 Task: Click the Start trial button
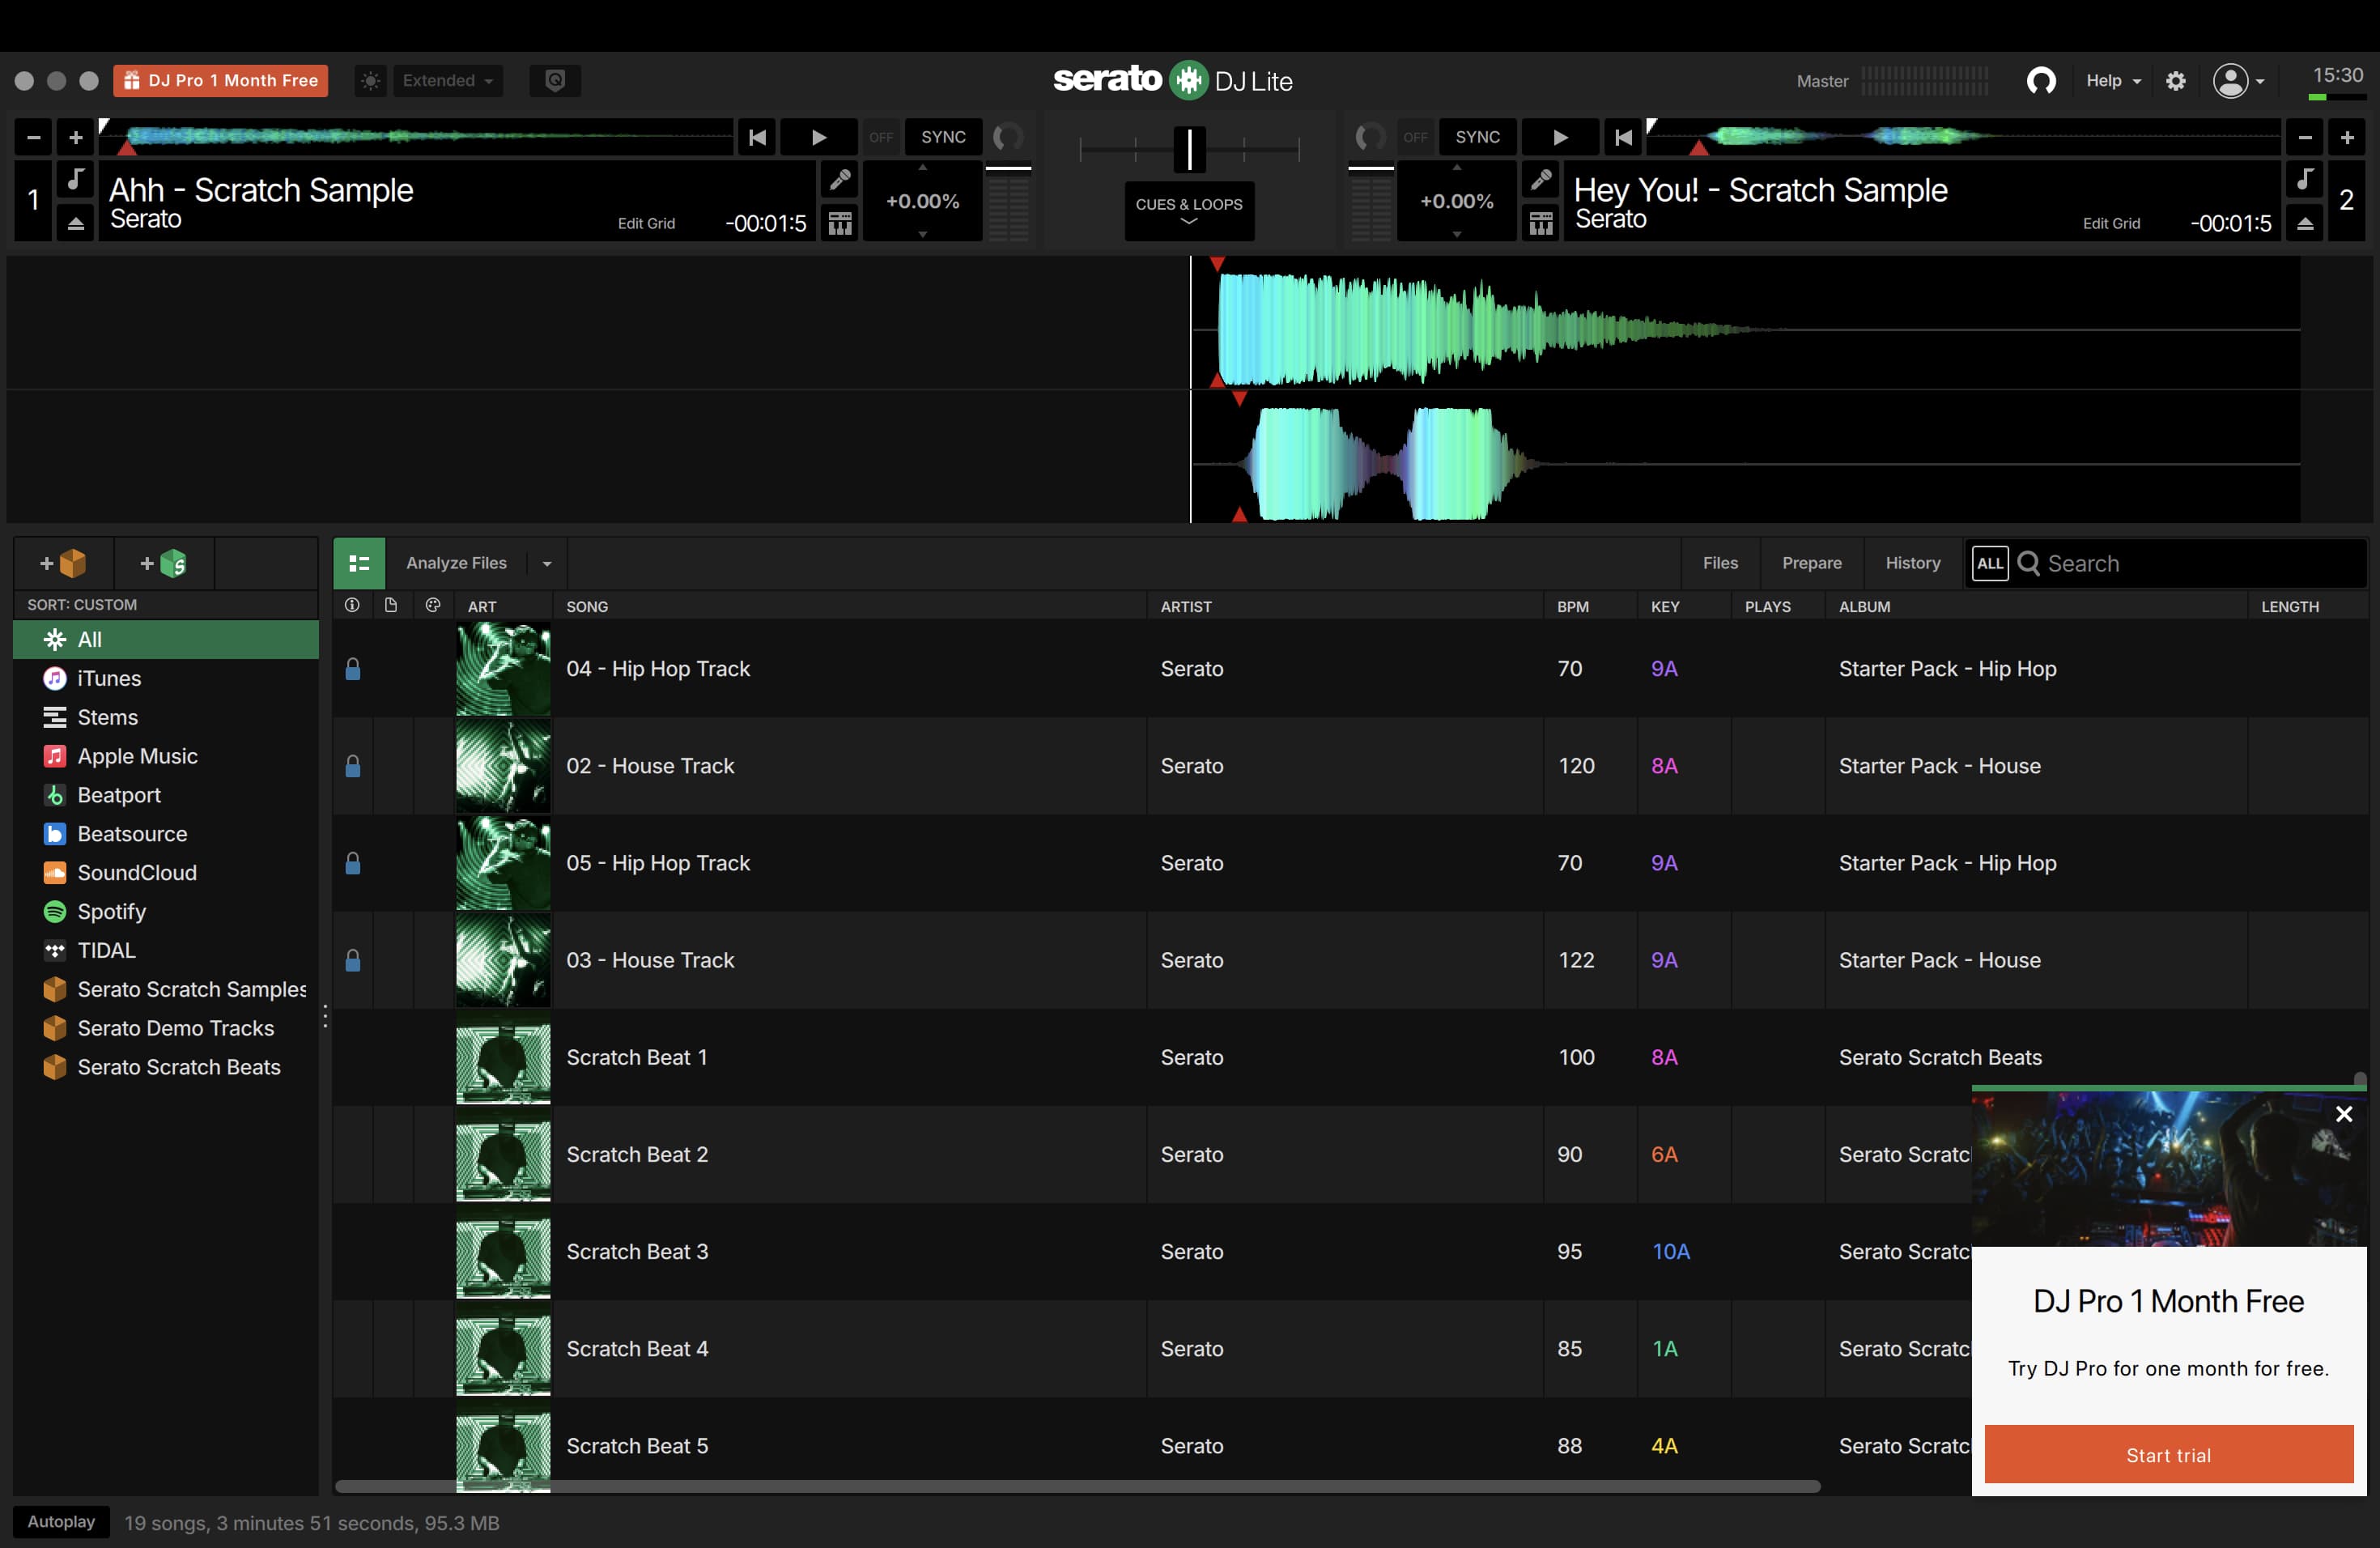tap(2168, 1454)
